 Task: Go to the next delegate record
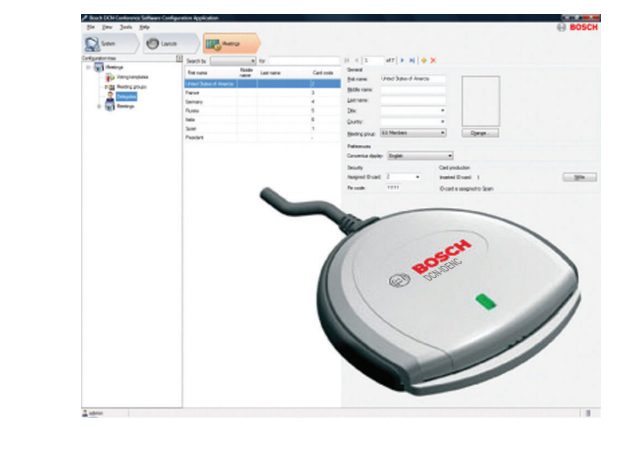point(402,61)
